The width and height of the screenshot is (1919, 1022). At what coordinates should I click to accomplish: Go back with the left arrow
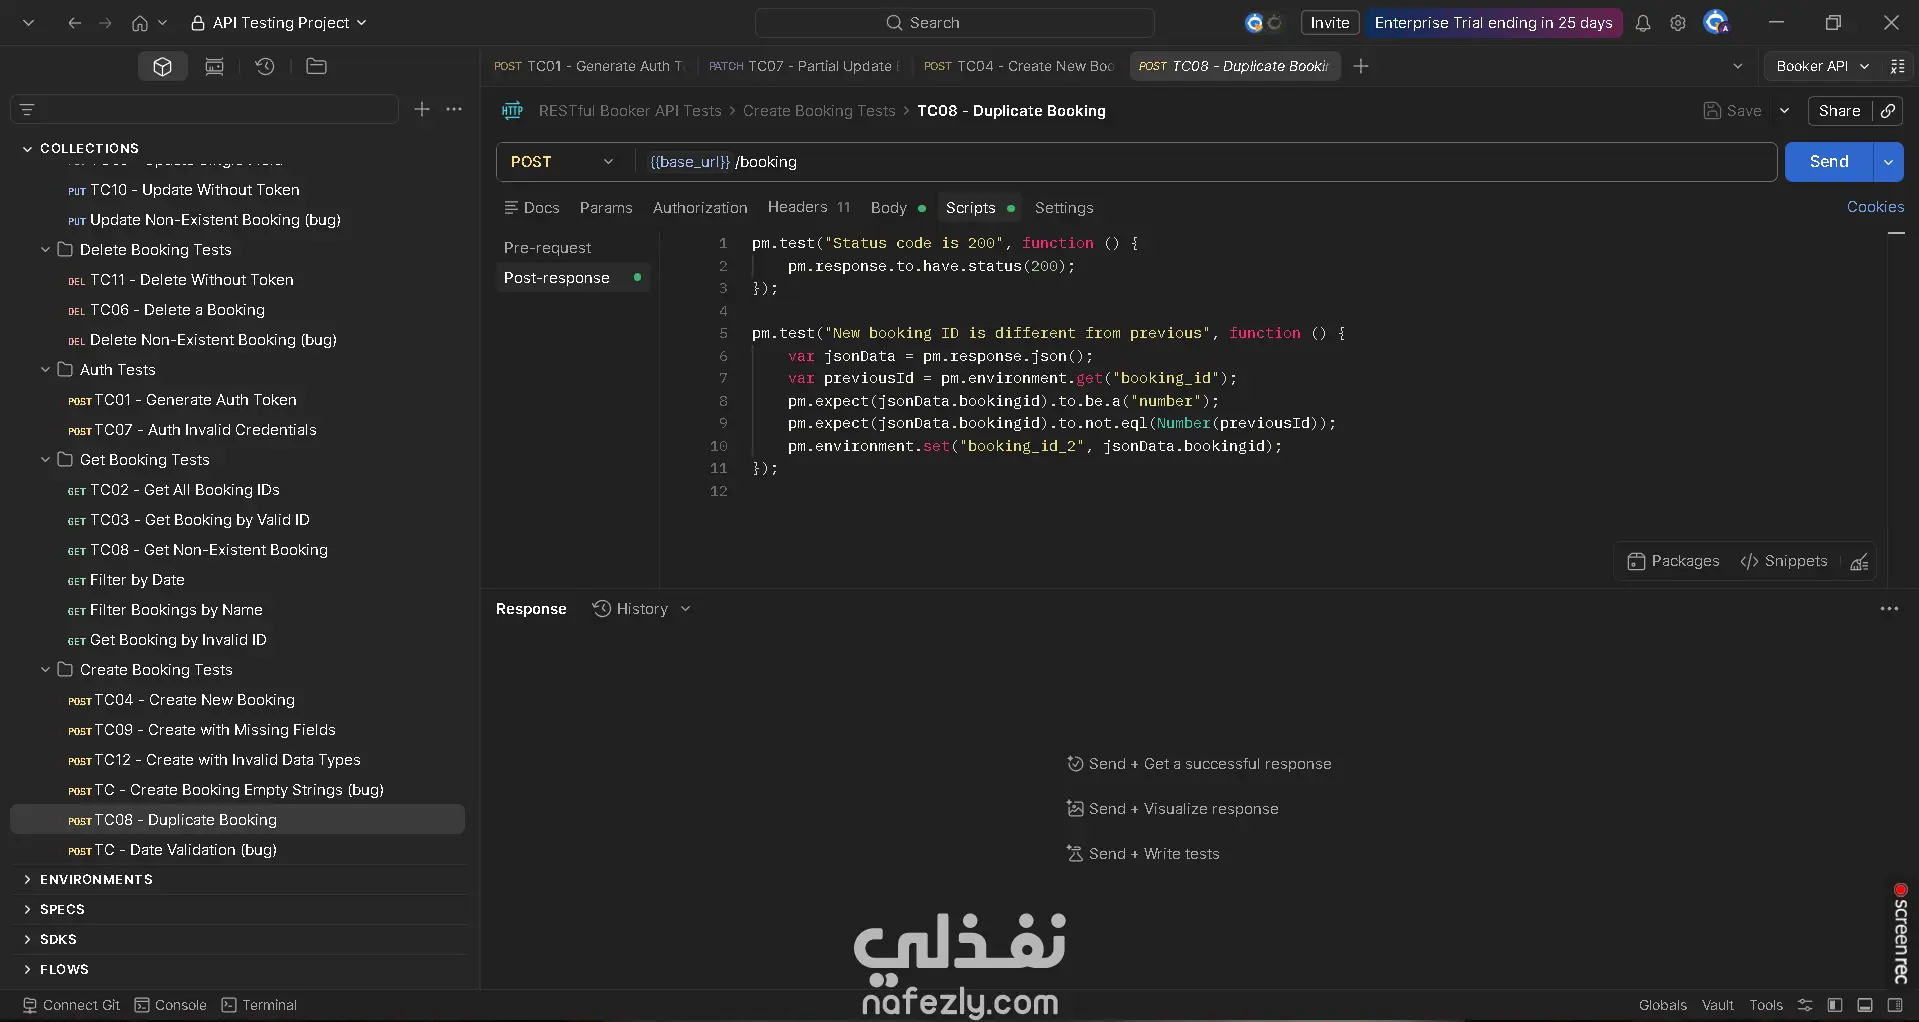74,23
